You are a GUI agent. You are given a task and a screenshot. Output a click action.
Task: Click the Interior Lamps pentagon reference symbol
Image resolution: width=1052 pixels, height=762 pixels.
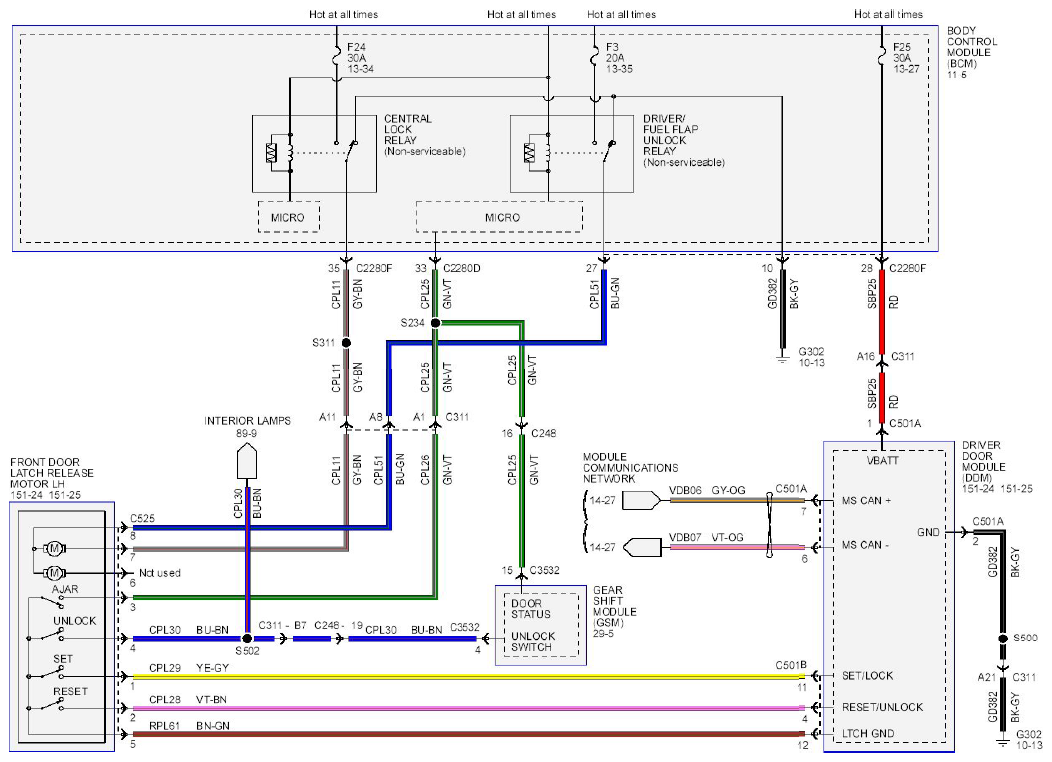click(247, 461)
